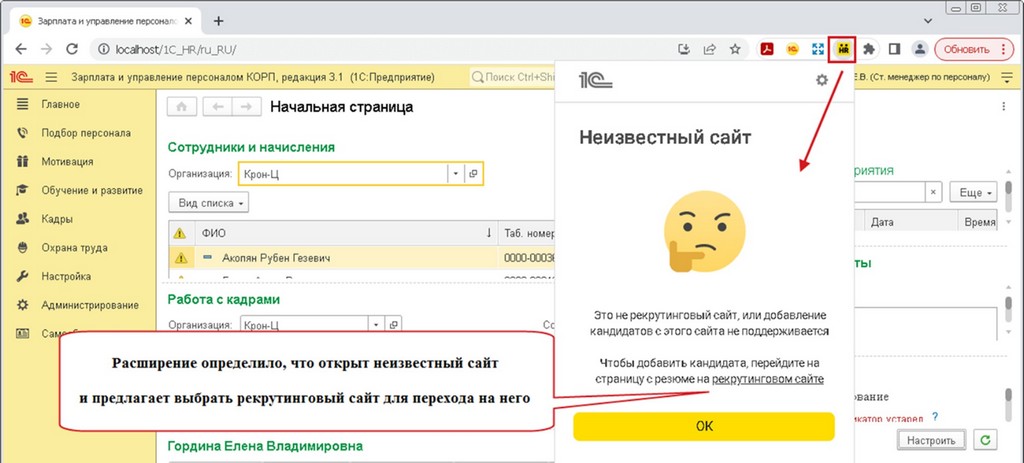The width and height of the screenshot is (1024, 463).
Task: Click the 1C global search field
Action: click(x=513, y=78)
